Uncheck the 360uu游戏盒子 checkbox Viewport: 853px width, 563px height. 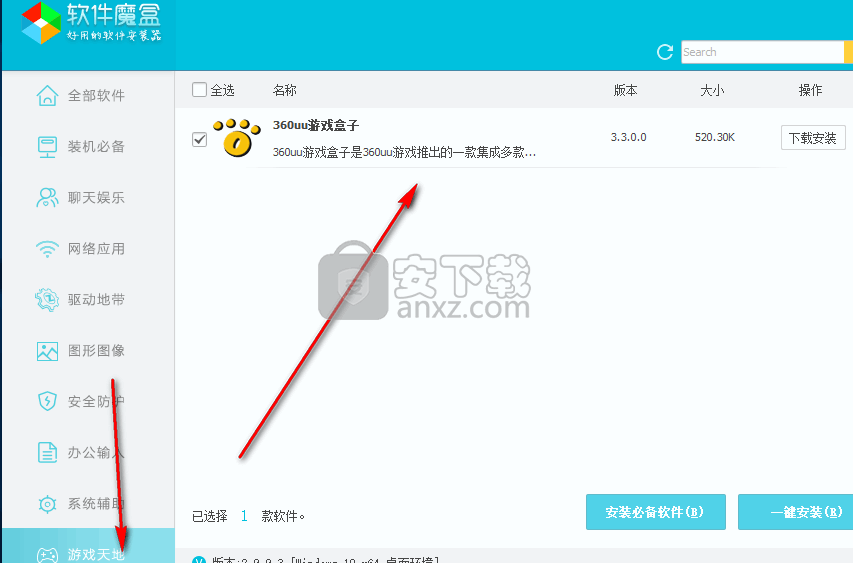point(200,139)
